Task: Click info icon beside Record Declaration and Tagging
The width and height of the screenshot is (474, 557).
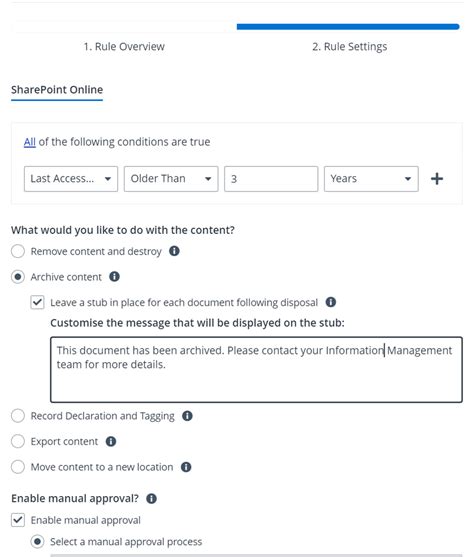Action: 187,416
